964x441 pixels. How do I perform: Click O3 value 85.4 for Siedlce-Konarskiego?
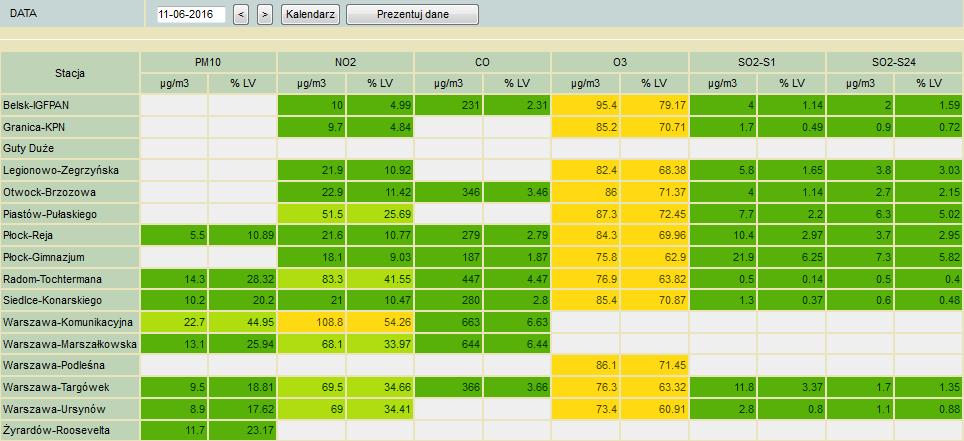tap(585, 300)
